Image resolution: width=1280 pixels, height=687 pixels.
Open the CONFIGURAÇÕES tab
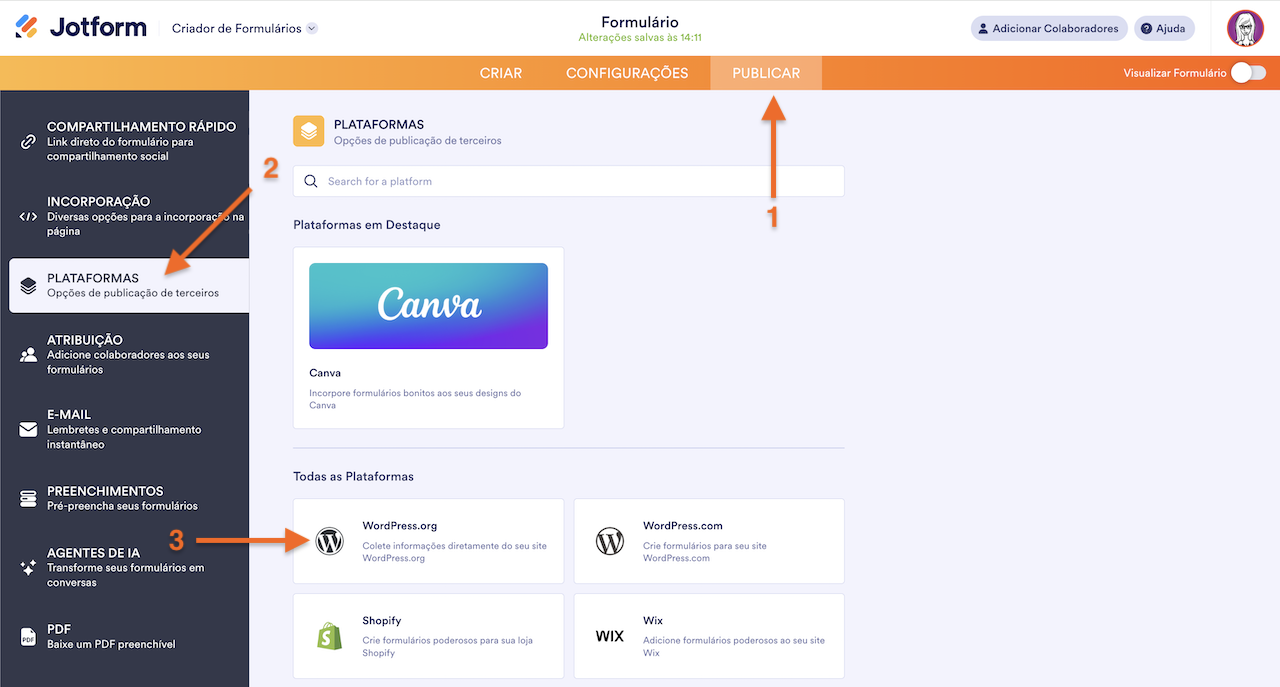(627, 72)
